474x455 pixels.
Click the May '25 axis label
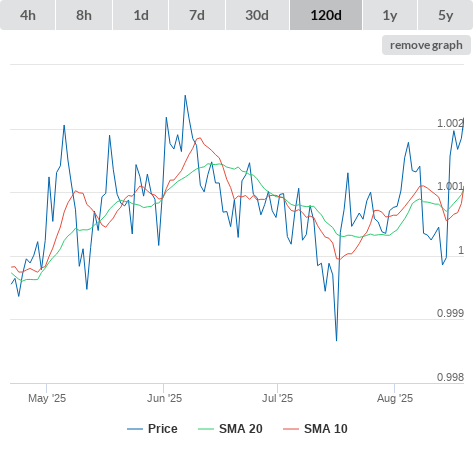(x=47, y=398)
